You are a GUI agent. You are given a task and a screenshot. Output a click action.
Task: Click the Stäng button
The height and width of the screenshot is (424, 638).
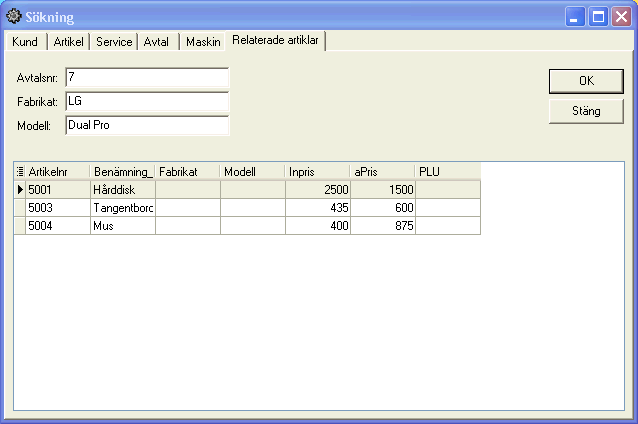585,111
